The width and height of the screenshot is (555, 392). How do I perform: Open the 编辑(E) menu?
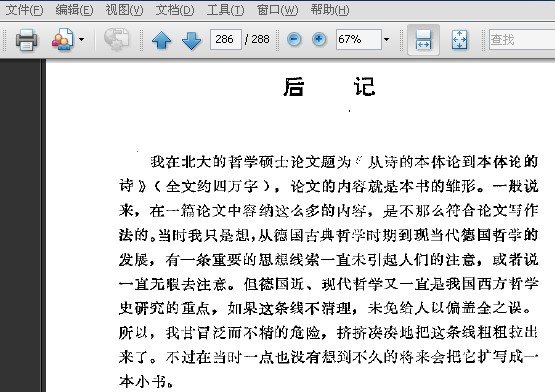74,10
